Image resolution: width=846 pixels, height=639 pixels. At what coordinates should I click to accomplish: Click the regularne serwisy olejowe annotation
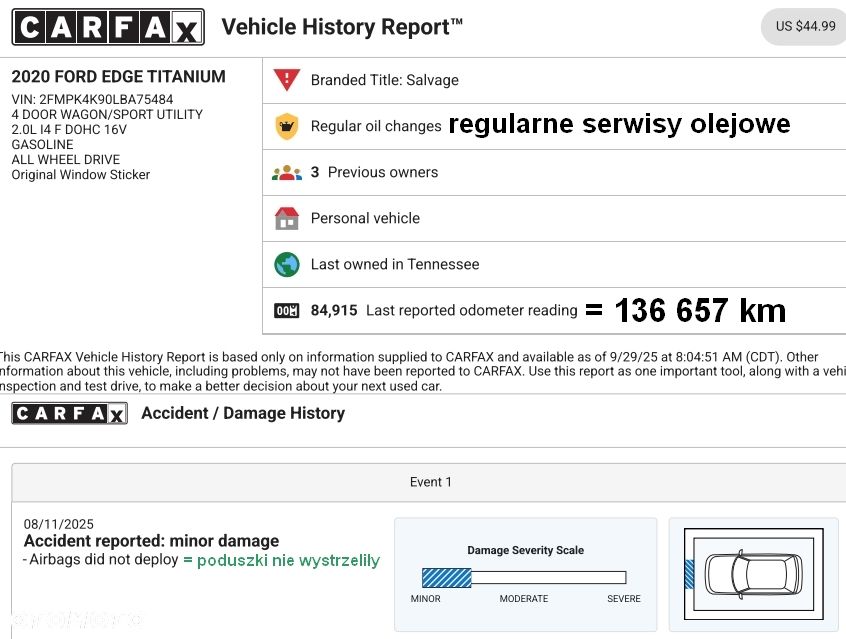tap(619, 124)
